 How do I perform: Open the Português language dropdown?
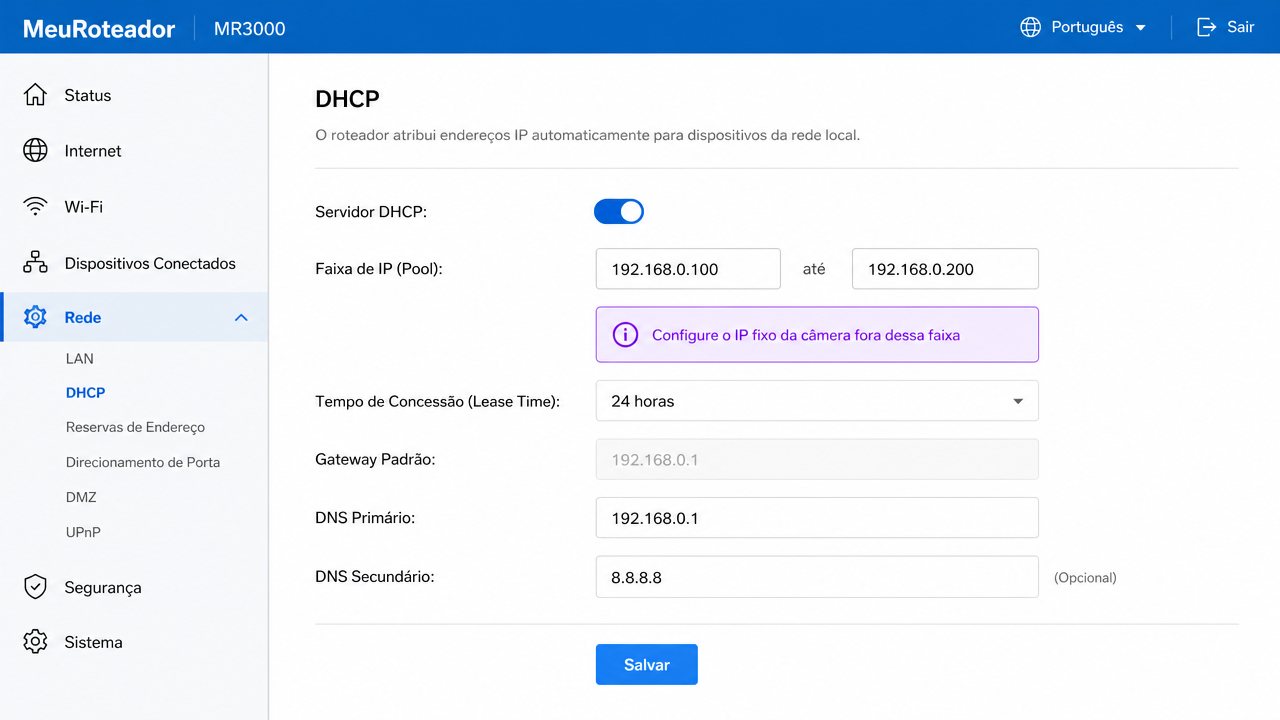(x=1083, y=27)
